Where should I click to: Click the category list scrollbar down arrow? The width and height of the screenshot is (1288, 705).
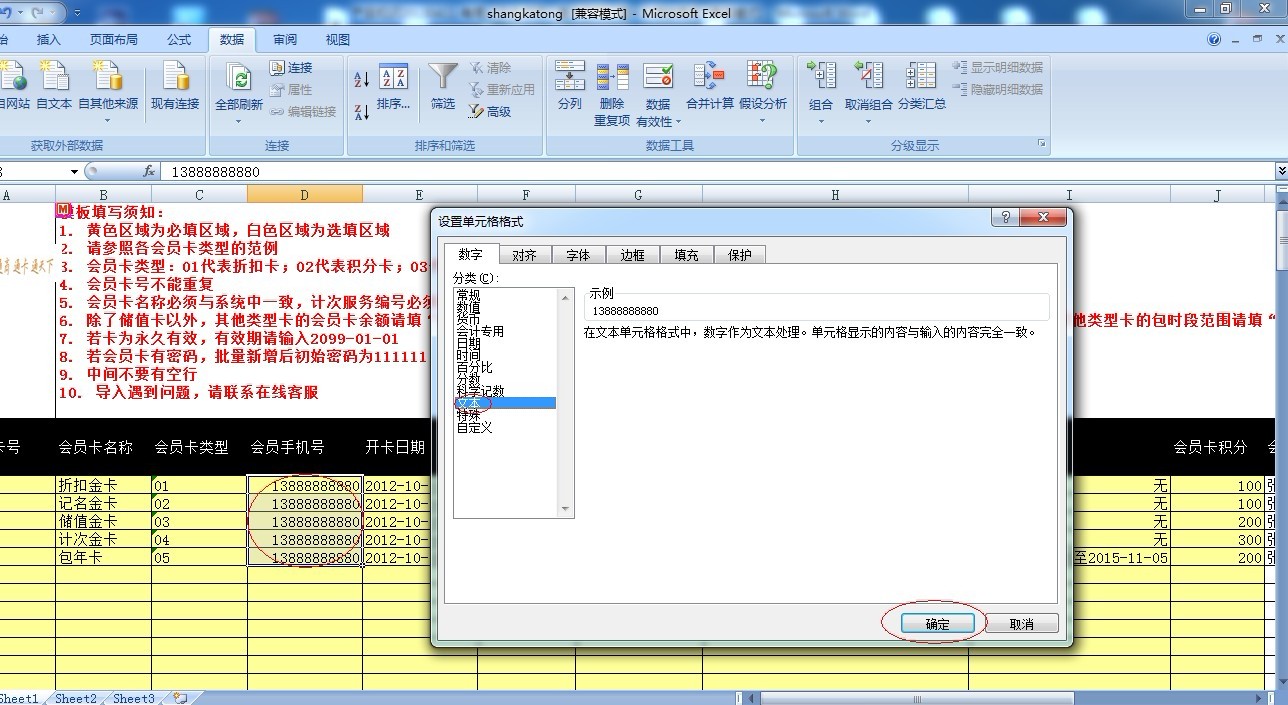tap(567, 510)
